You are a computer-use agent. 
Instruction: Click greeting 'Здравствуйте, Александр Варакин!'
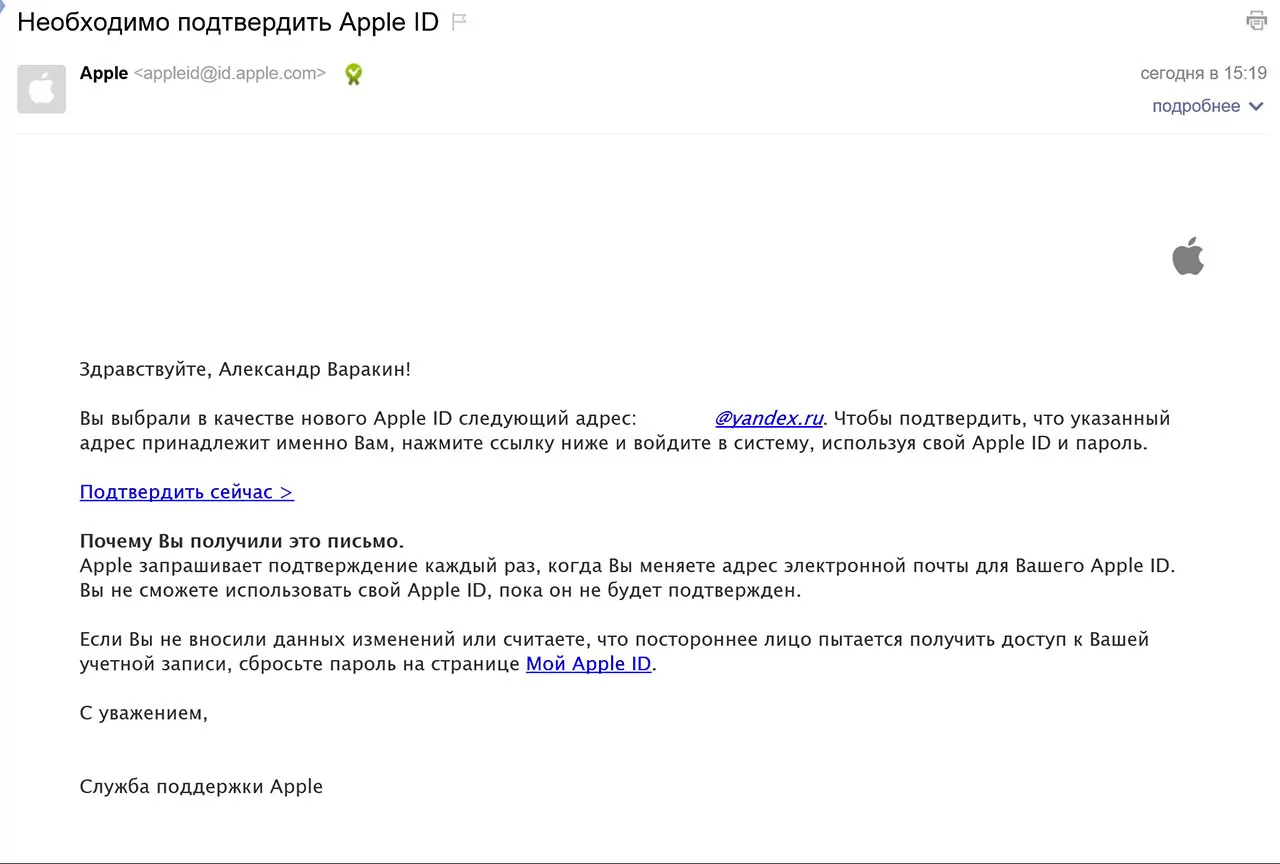click(245, 370)
